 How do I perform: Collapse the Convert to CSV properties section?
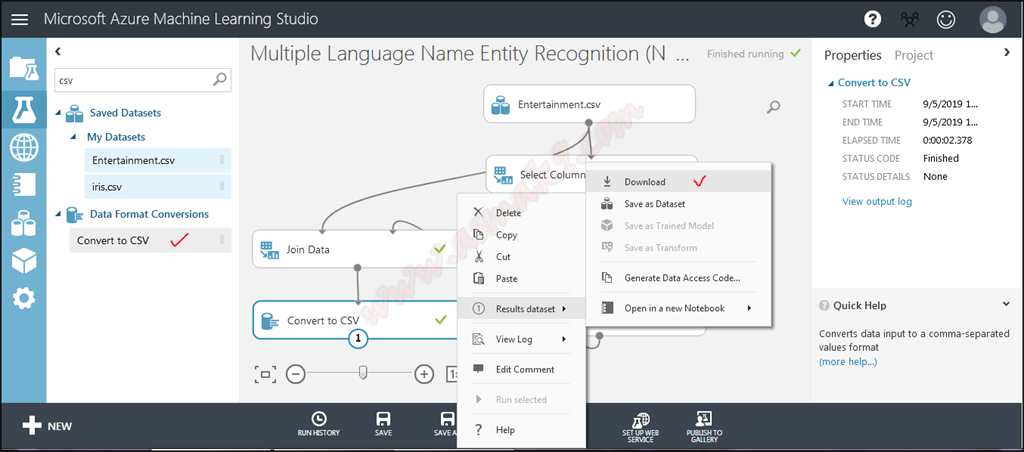click(x=831, y=84)
